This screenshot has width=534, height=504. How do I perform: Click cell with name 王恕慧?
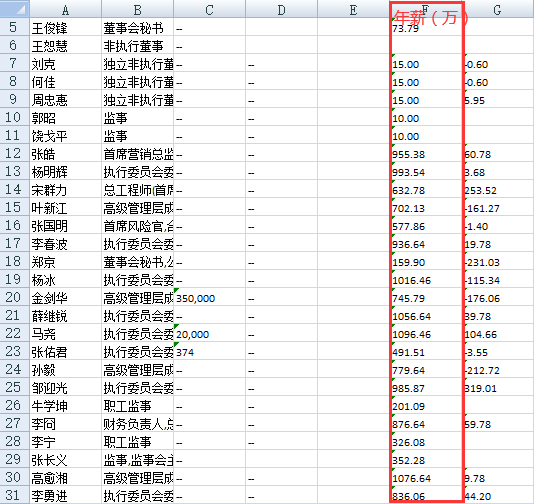65,45
